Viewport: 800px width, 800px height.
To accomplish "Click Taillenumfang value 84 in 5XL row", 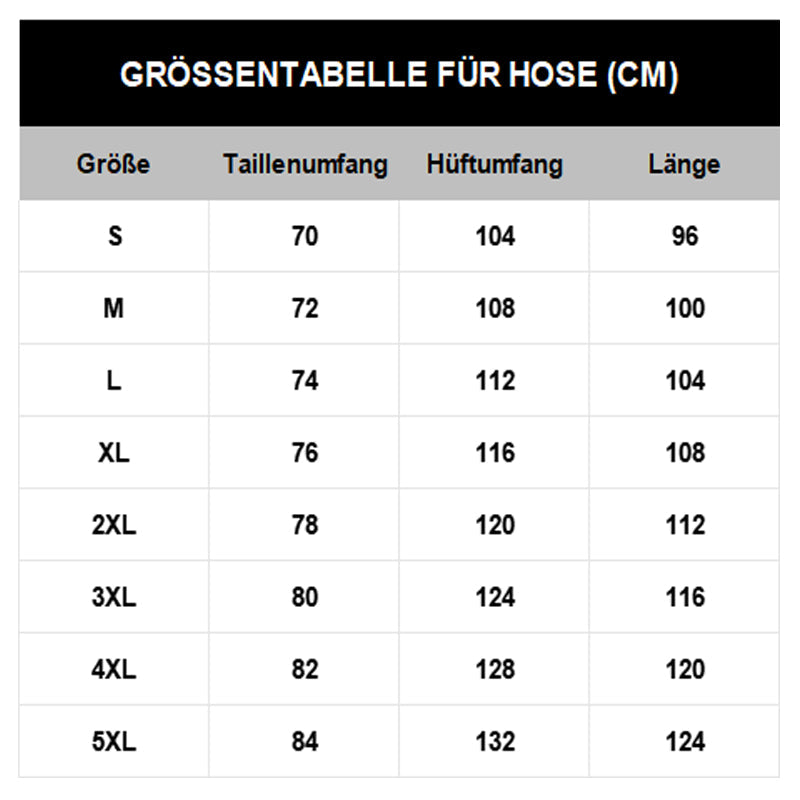I will pos(305,741).
